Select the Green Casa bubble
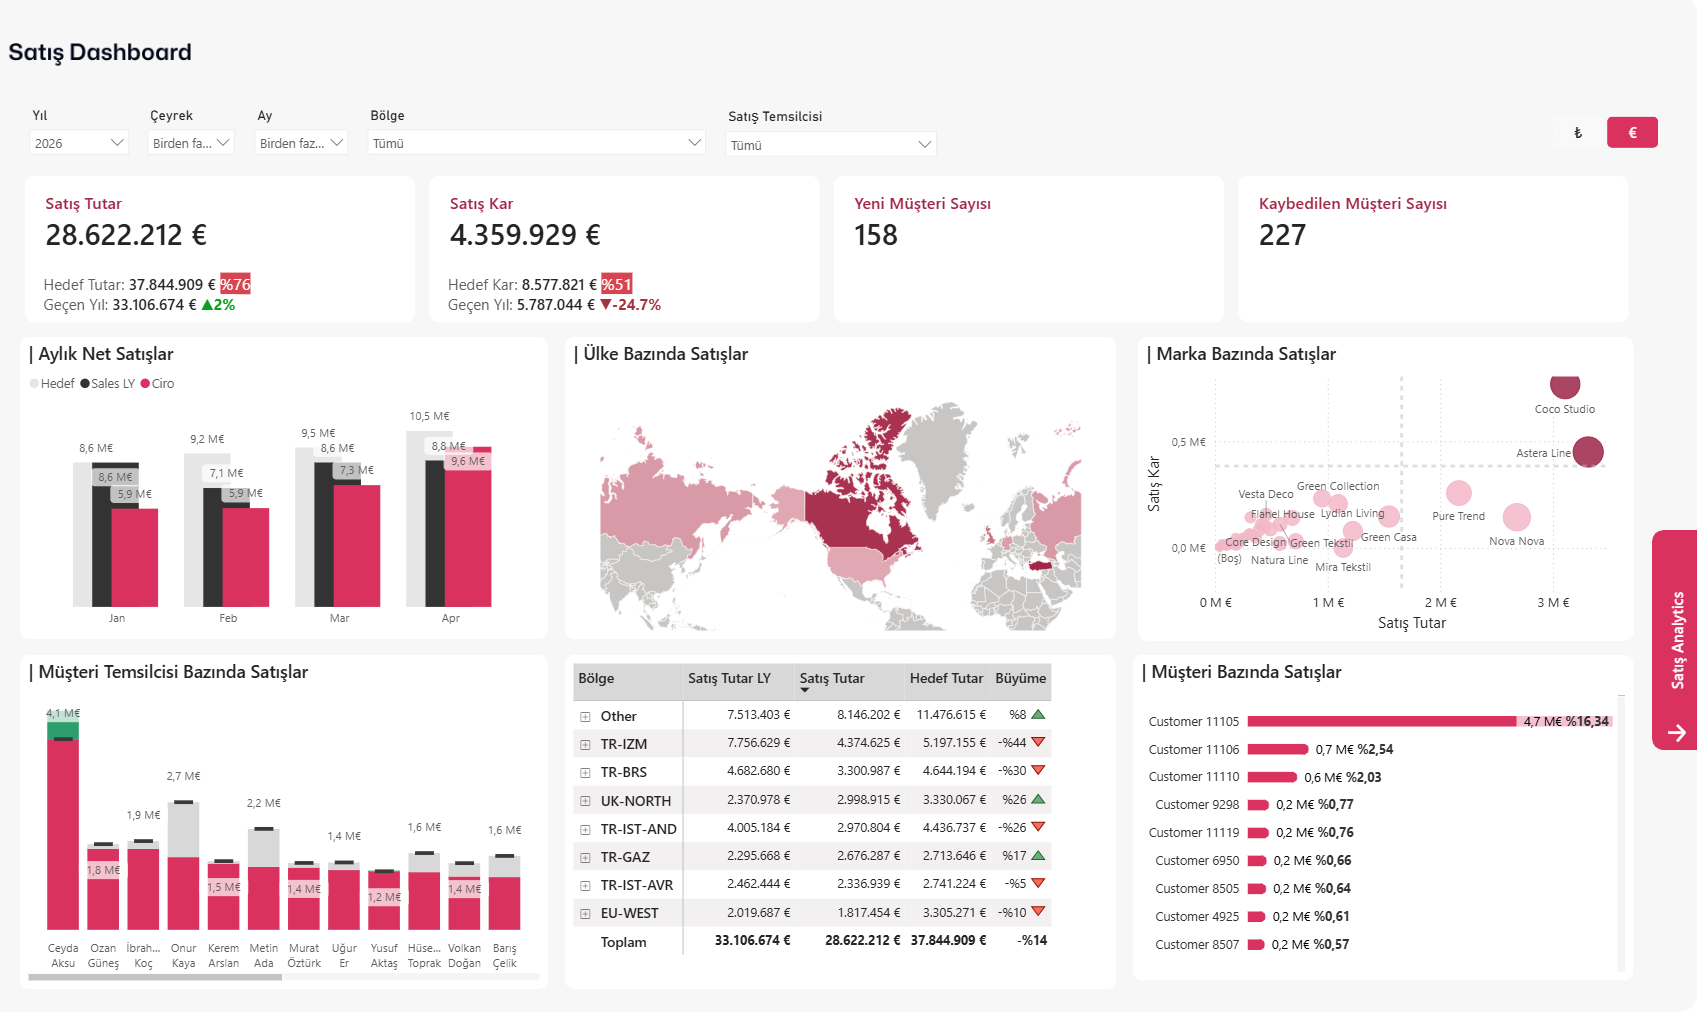The image size is (1697, 1012). coord(1389,516)
